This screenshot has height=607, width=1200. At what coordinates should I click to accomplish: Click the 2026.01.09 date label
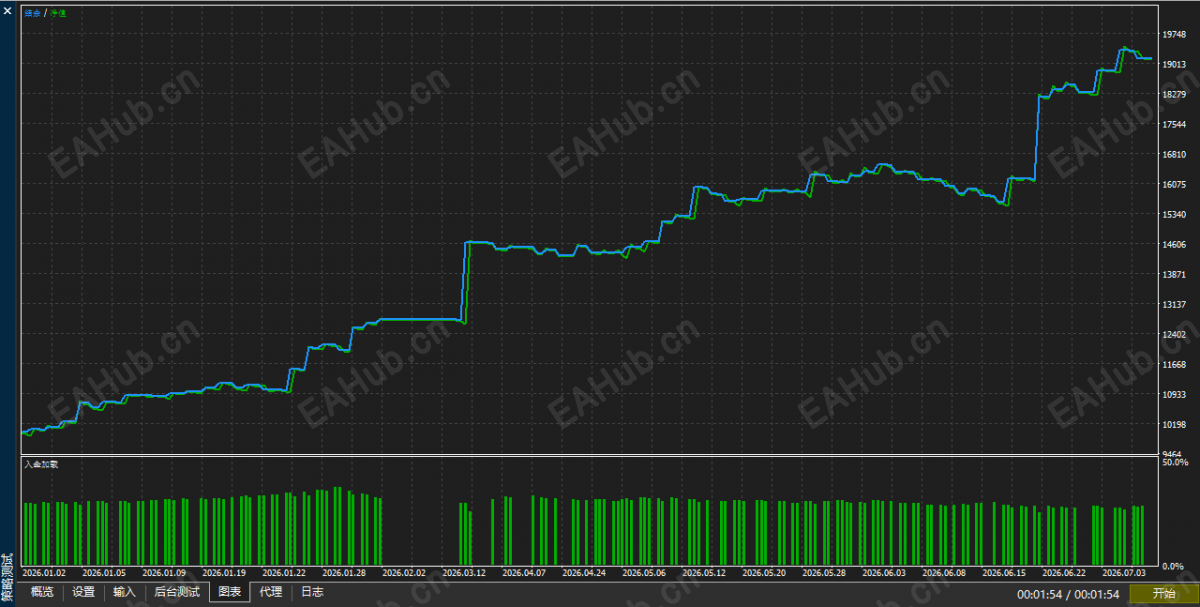click(164, 573)
